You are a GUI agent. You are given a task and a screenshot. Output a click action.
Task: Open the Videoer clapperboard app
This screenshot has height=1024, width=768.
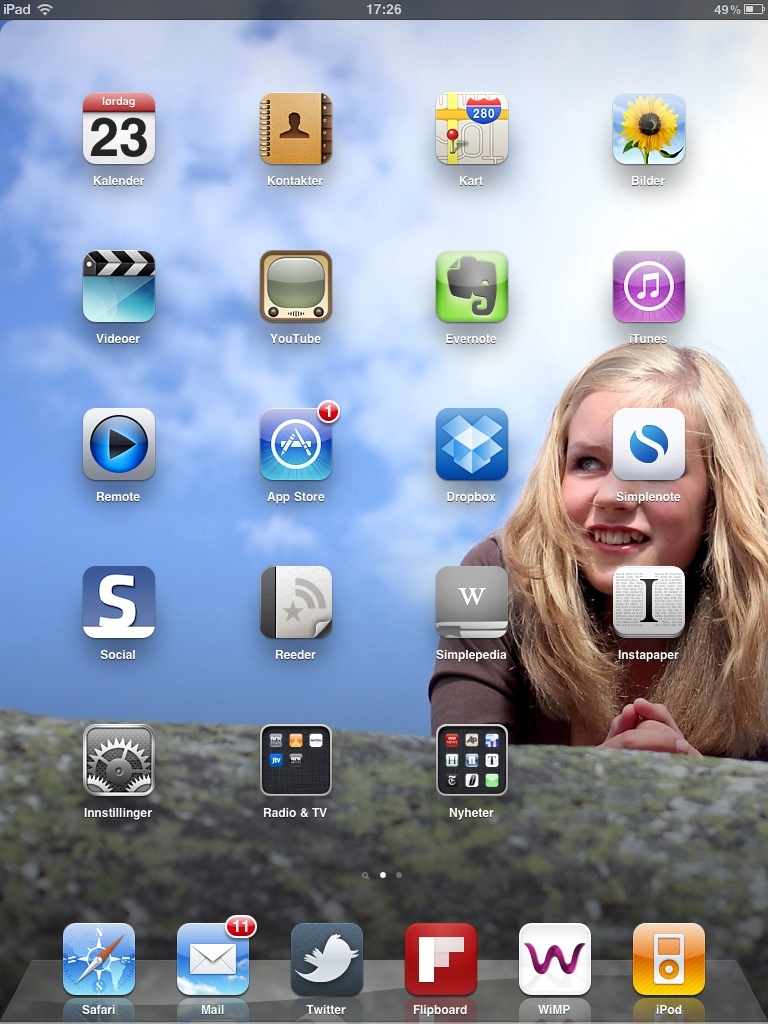pyautogui.click(x=119, y=286)
